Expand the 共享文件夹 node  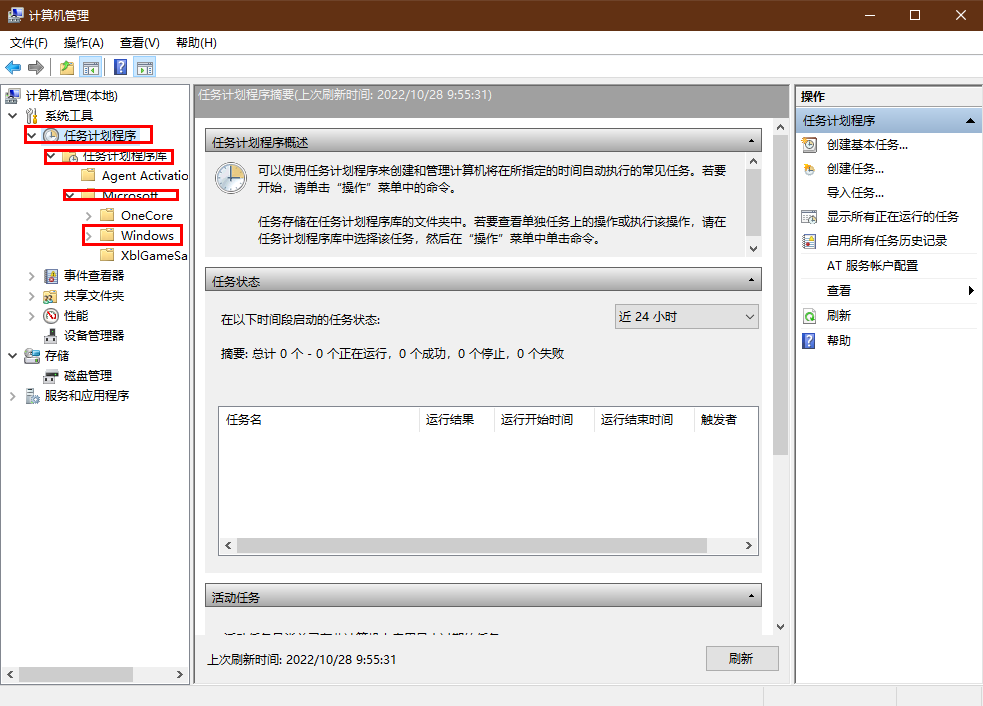tap(31, 296)
